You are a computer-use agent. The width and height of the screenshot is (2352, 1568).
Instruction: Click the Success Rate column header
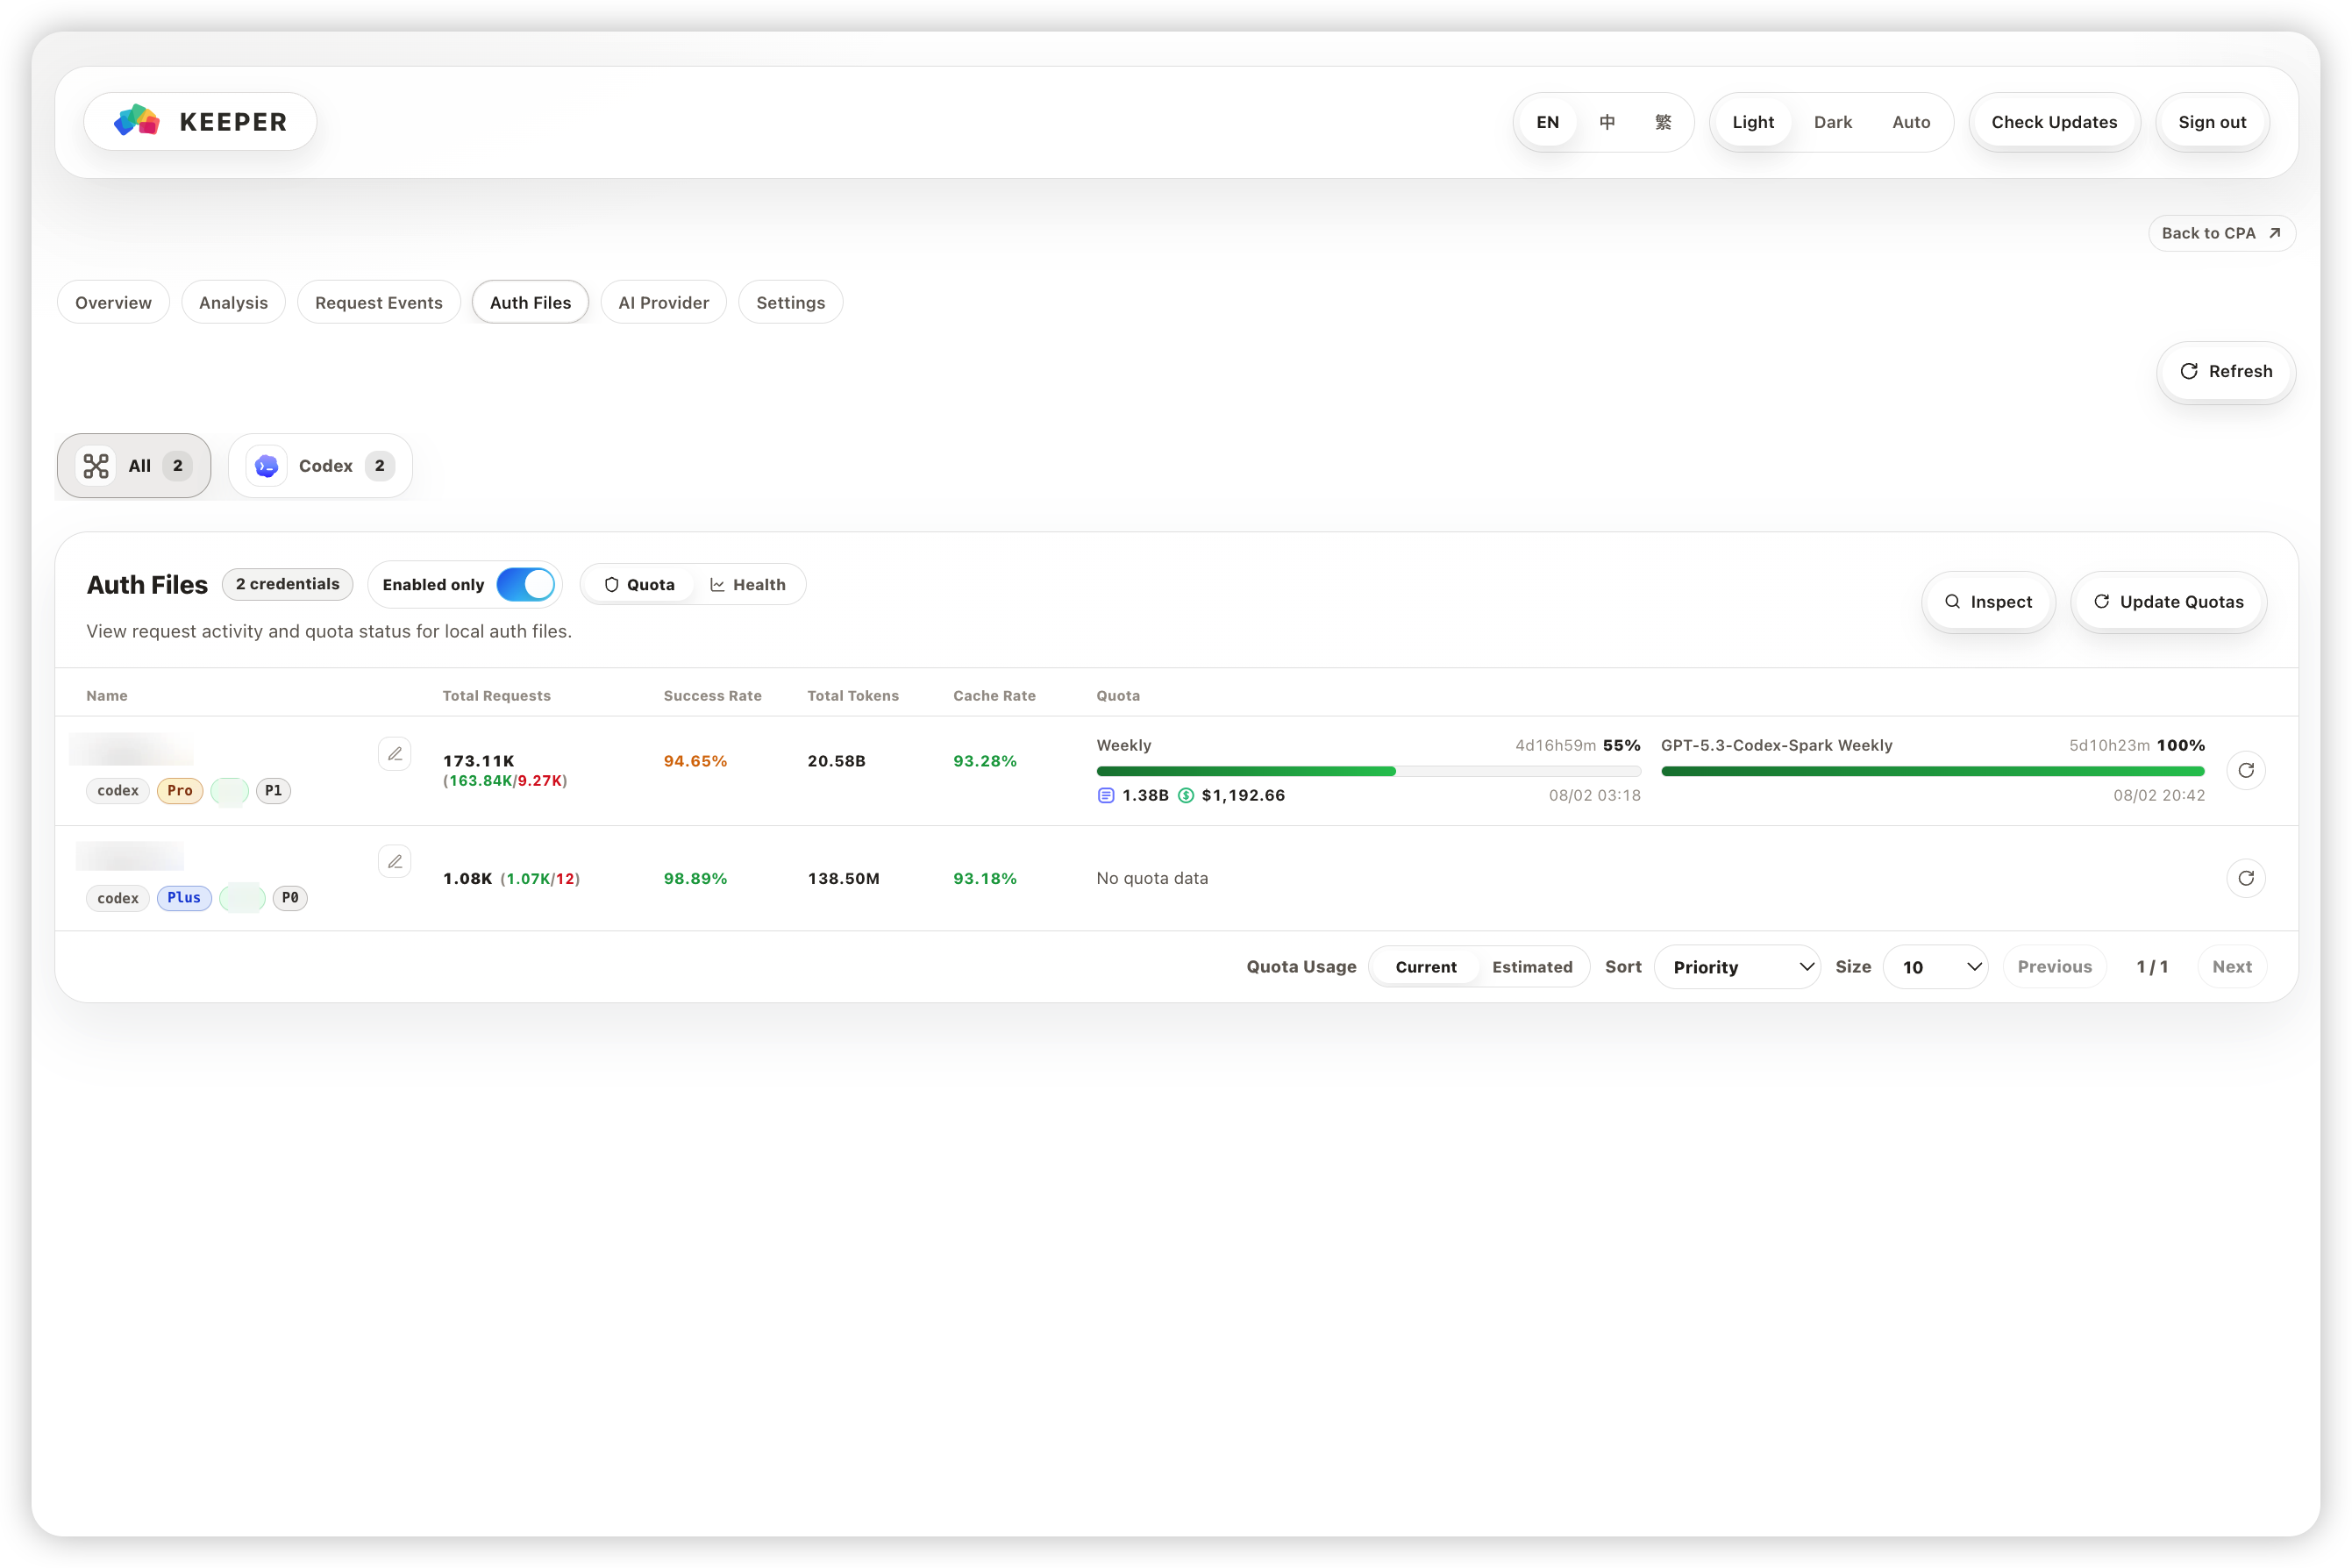[x=712, y=696]
